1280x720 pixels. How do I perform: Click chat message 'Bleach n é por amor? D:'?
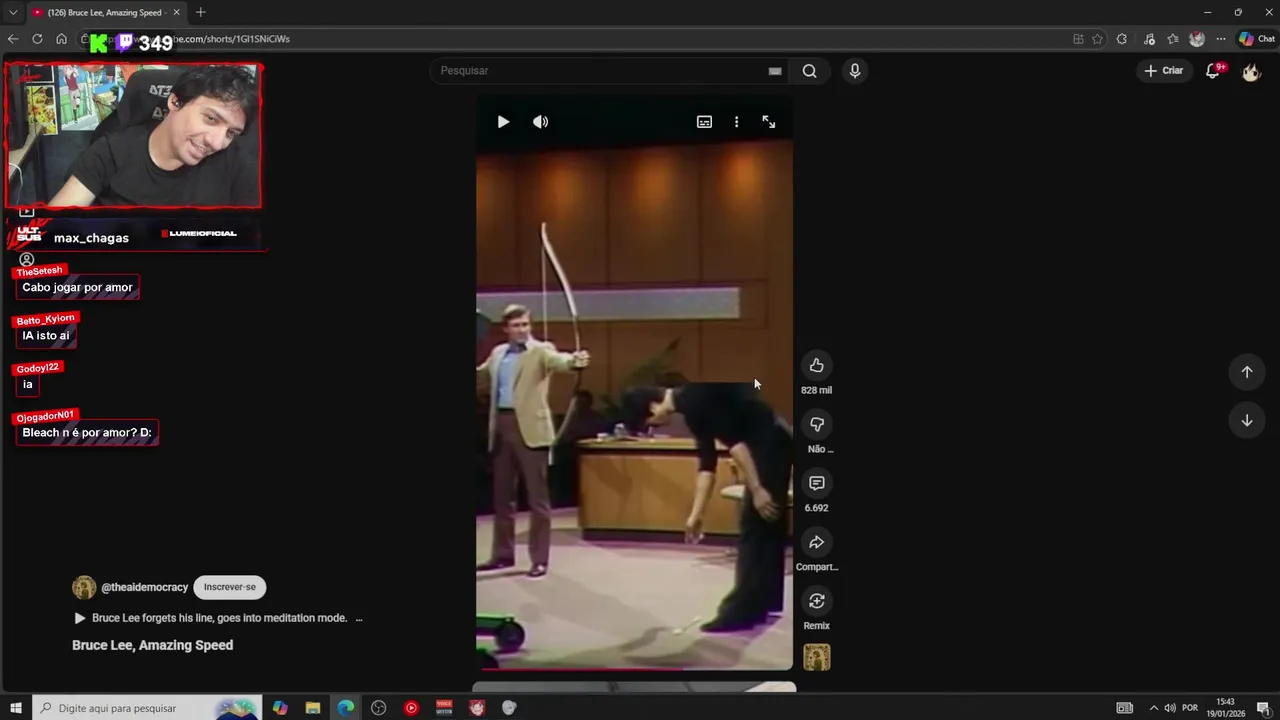pos(87,433)
